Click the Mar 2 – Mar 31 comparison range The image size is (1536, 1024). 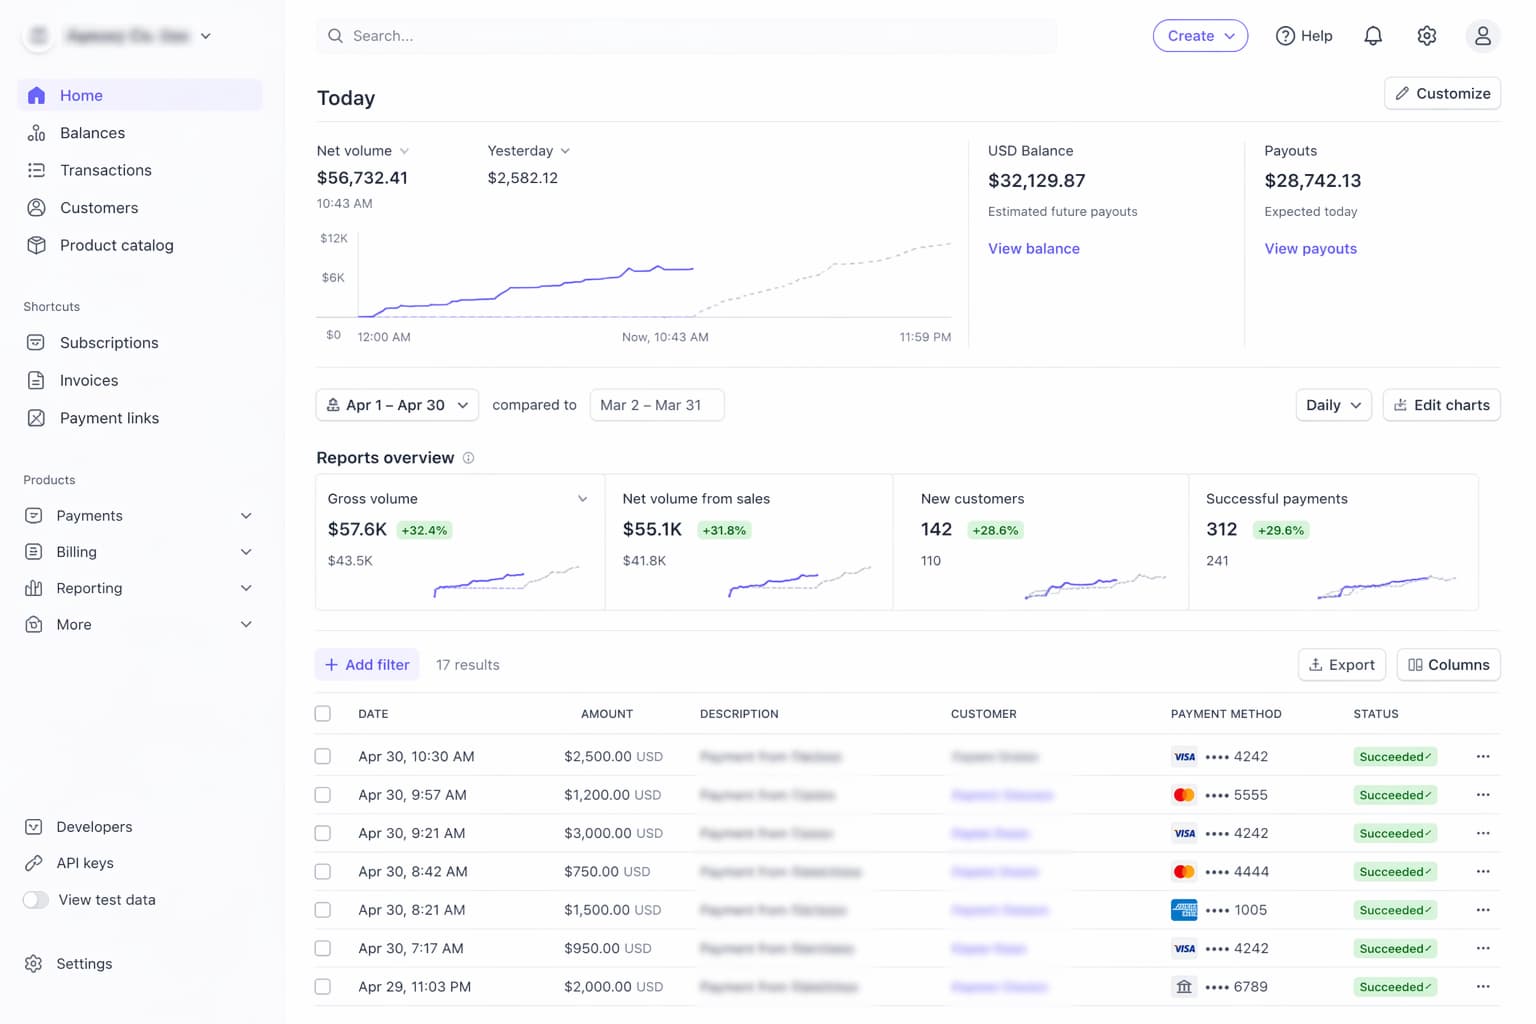pos(657,405)
